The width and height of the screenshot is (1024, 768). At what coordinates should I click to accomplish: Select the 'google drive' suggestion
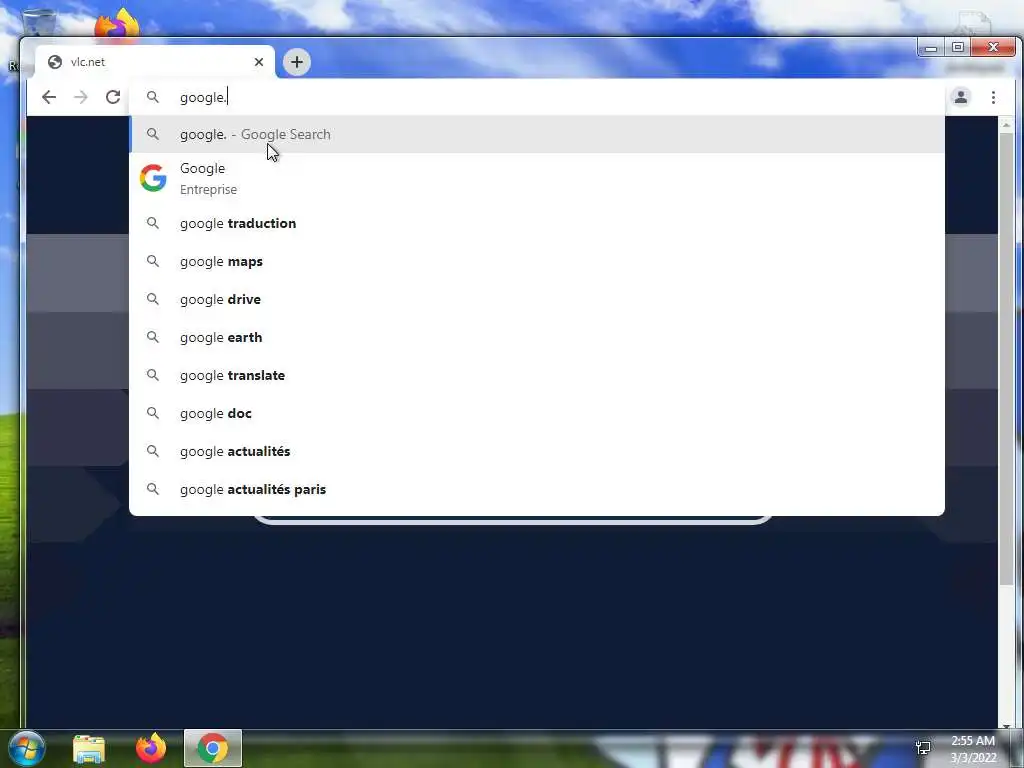pyautogui.click(x=537, y=299)
